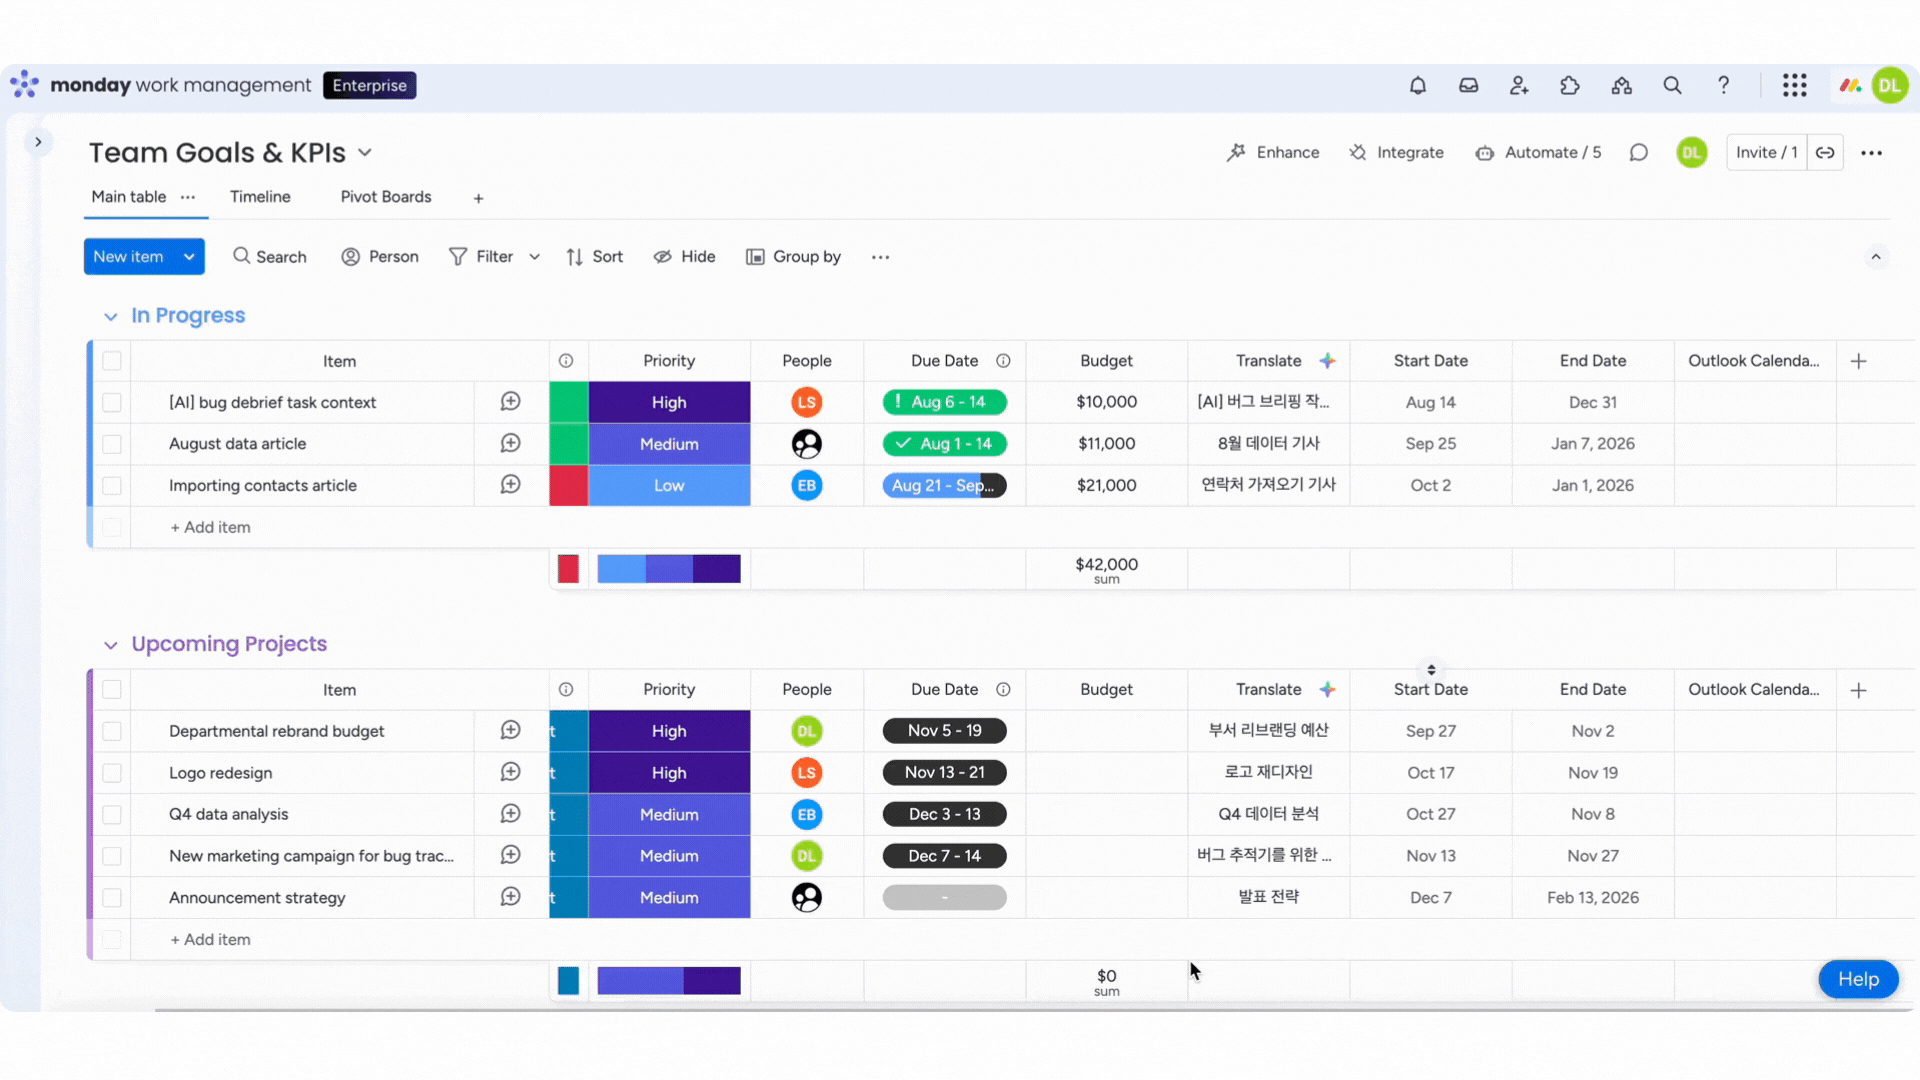This screenshot has height=1080, width=1920.
Task: Open the notifications bell
Action: click(x=1417, y=86)
